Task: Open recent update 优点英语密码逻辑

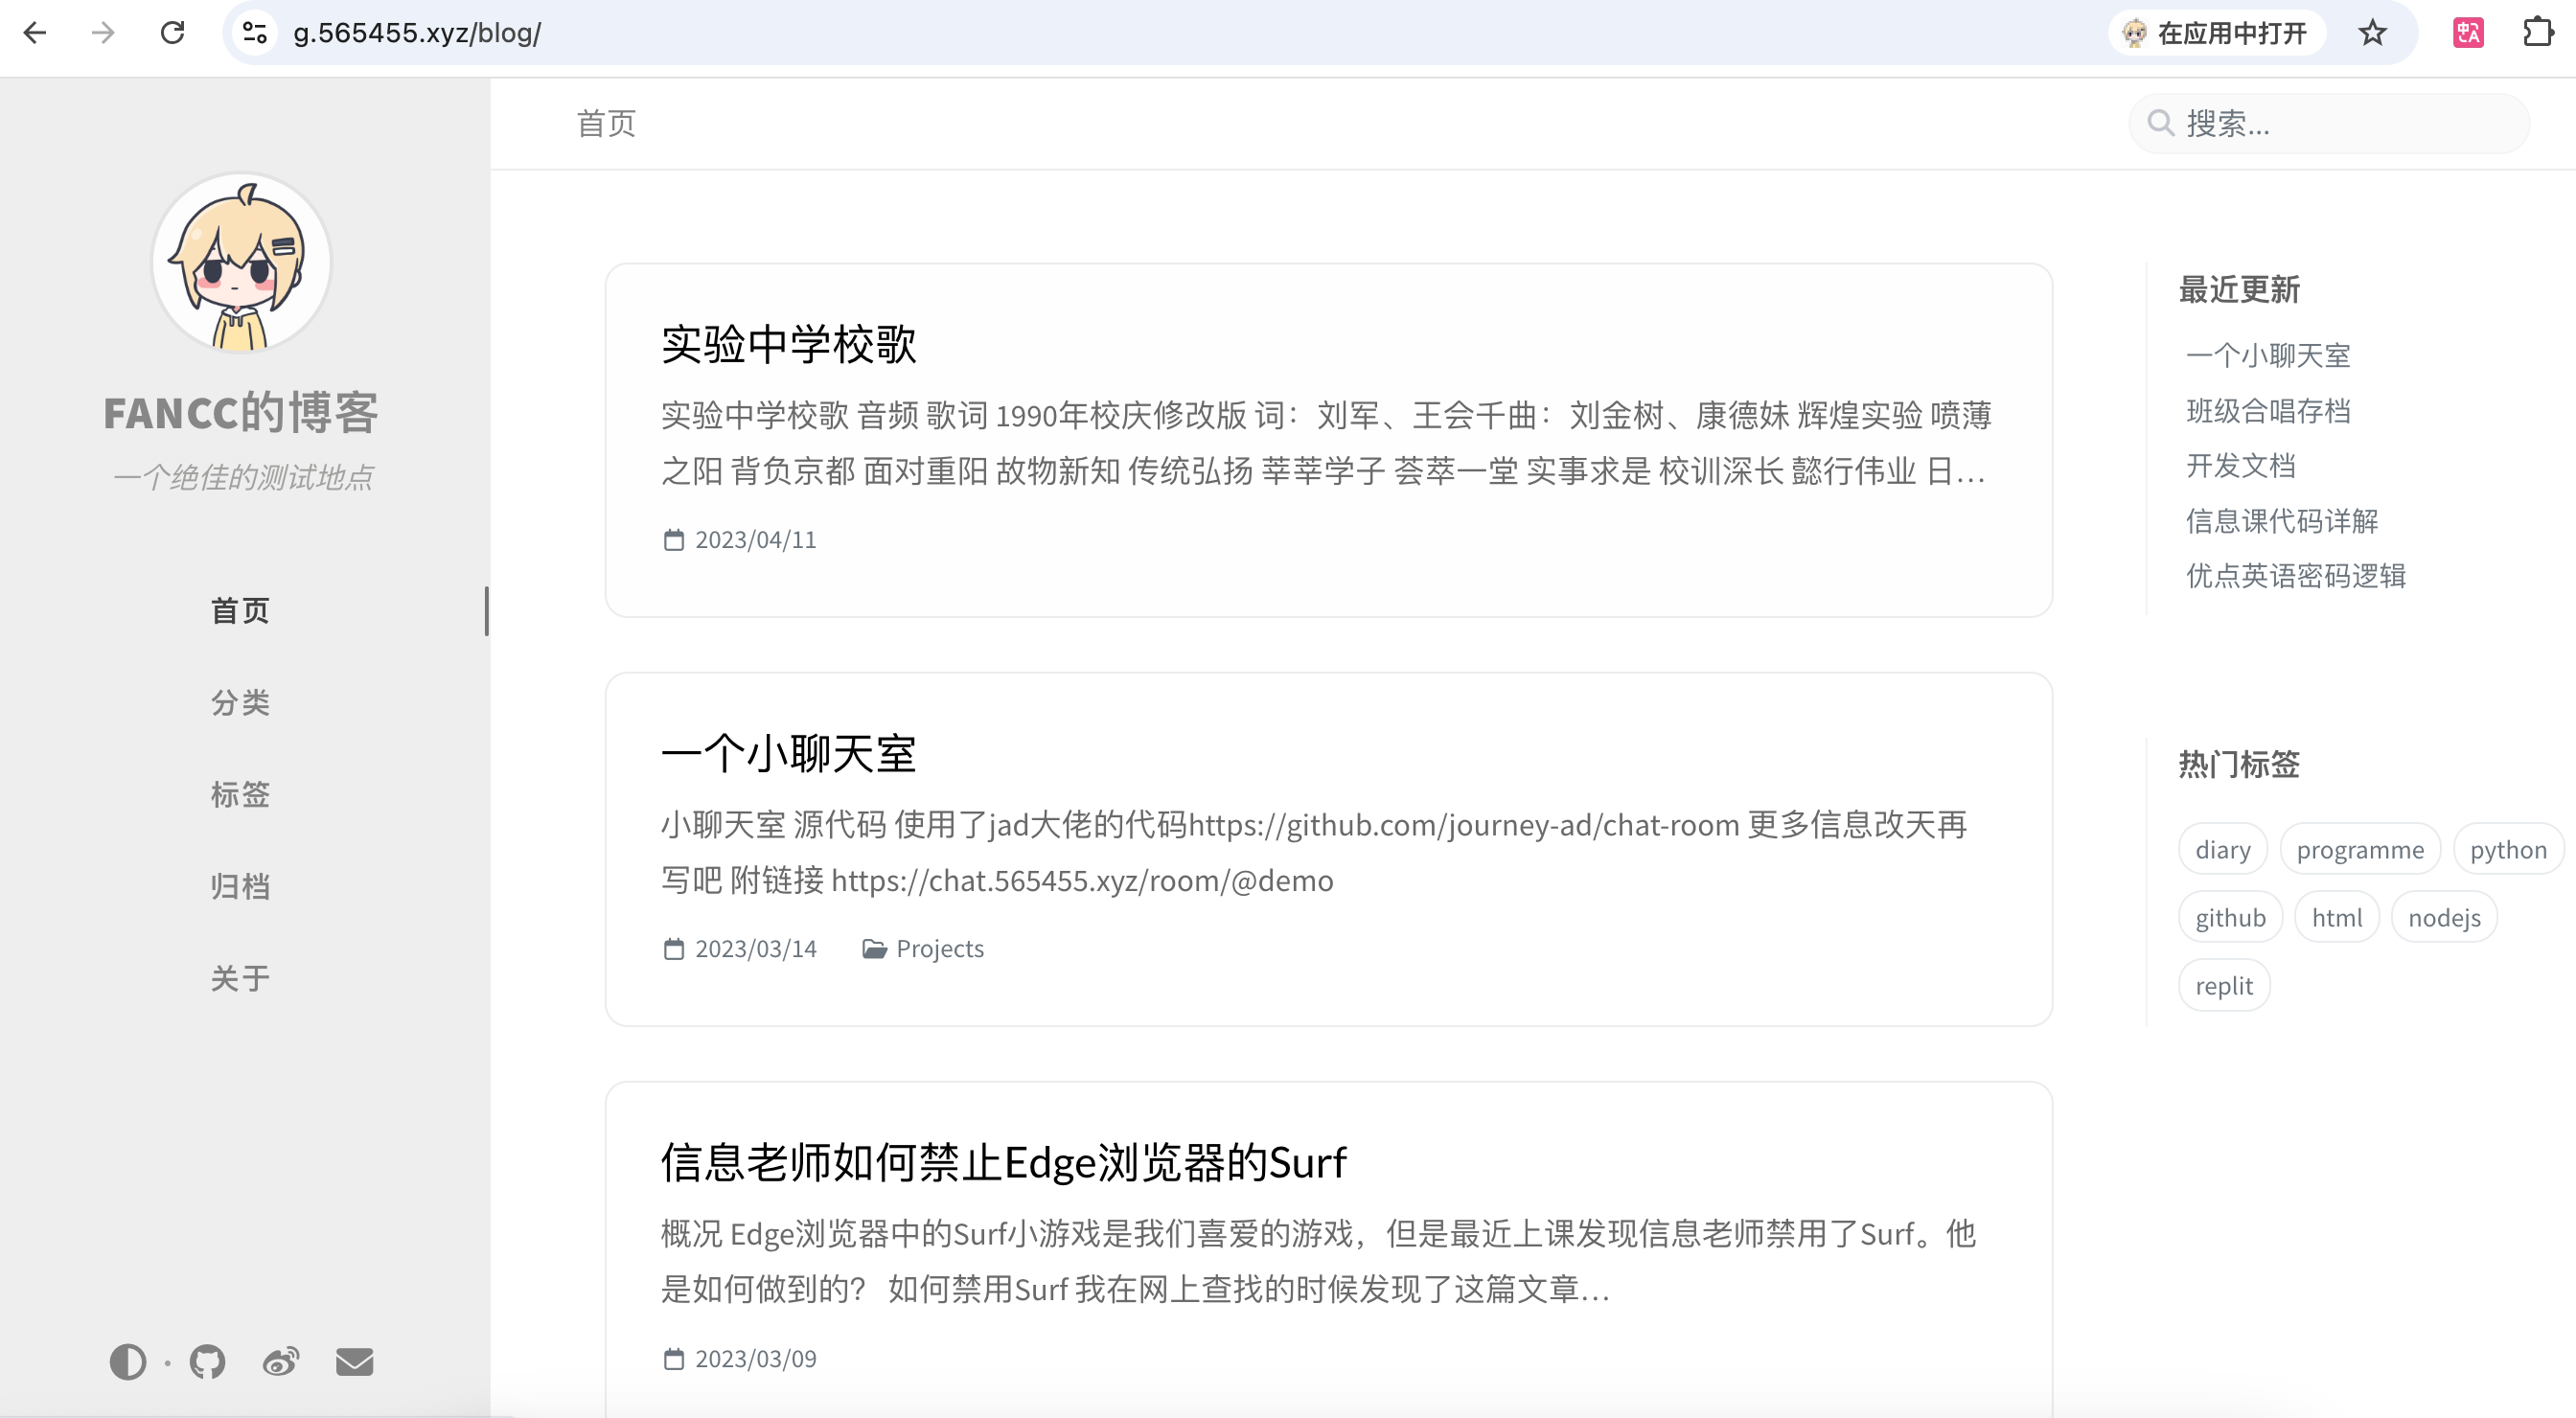Action: [2296, 575]
